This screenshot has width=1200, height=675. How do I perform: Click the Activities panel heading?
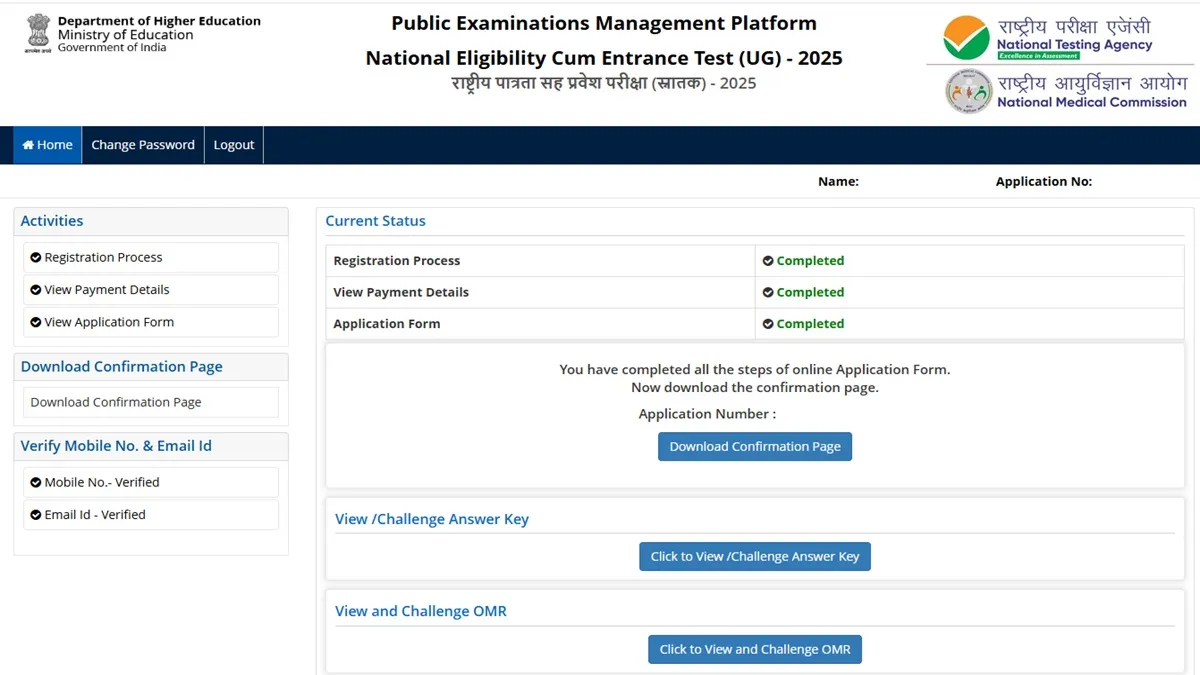pos(52,221)
